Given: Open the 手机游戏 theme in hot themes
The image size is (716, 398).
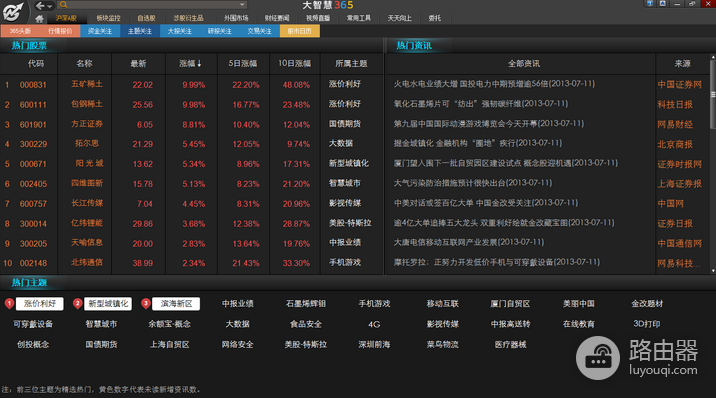Looking at the screenshot, I should click(x=374, y=304).
